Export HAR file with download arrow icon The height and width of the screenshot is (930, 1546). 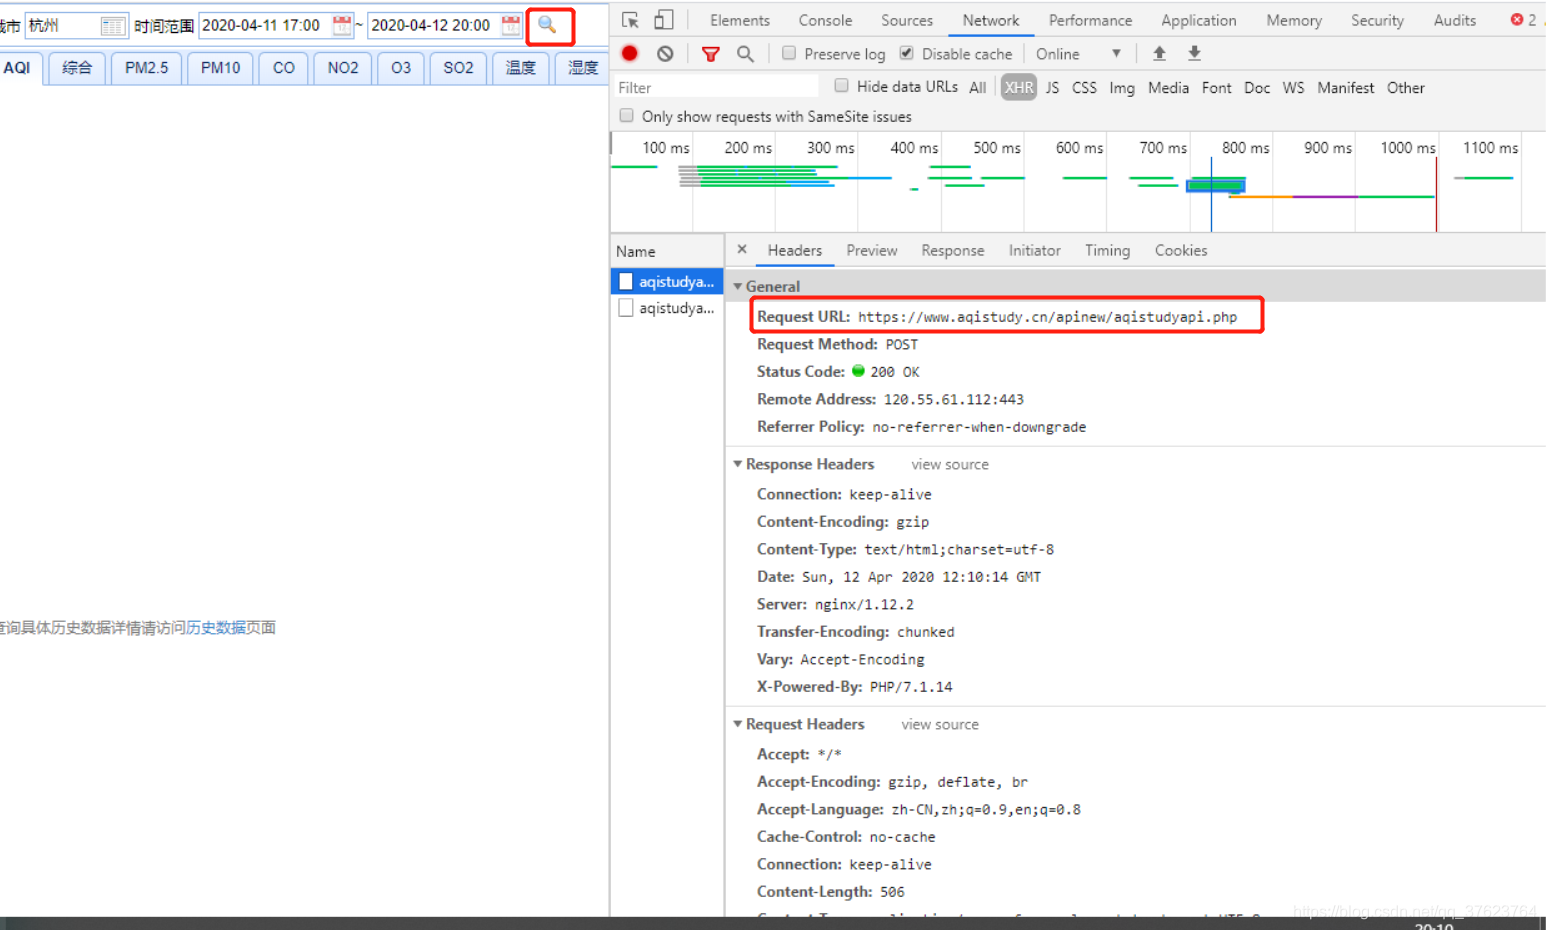[1194, 54]
